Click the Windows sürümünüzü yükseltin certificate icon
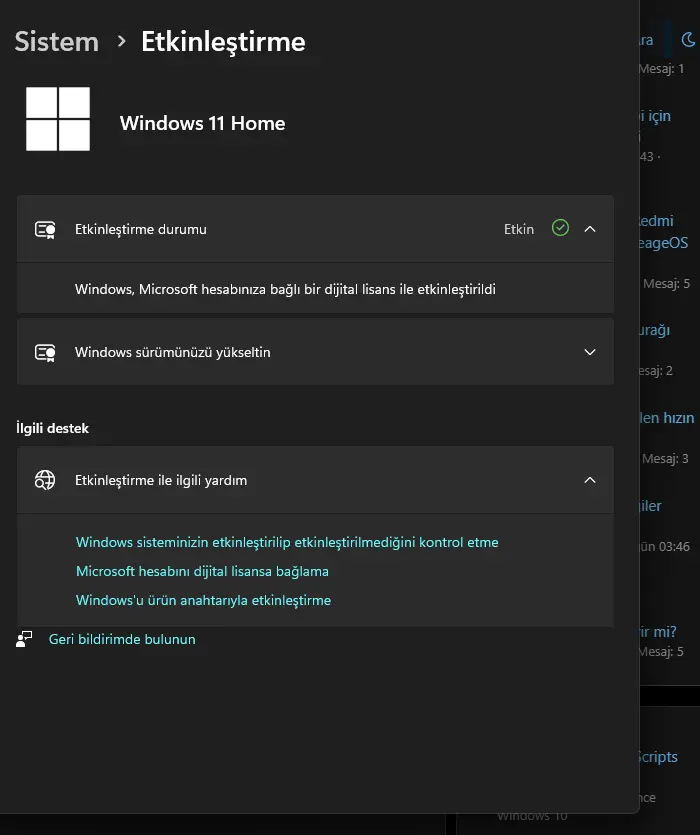 pos(45,353)
